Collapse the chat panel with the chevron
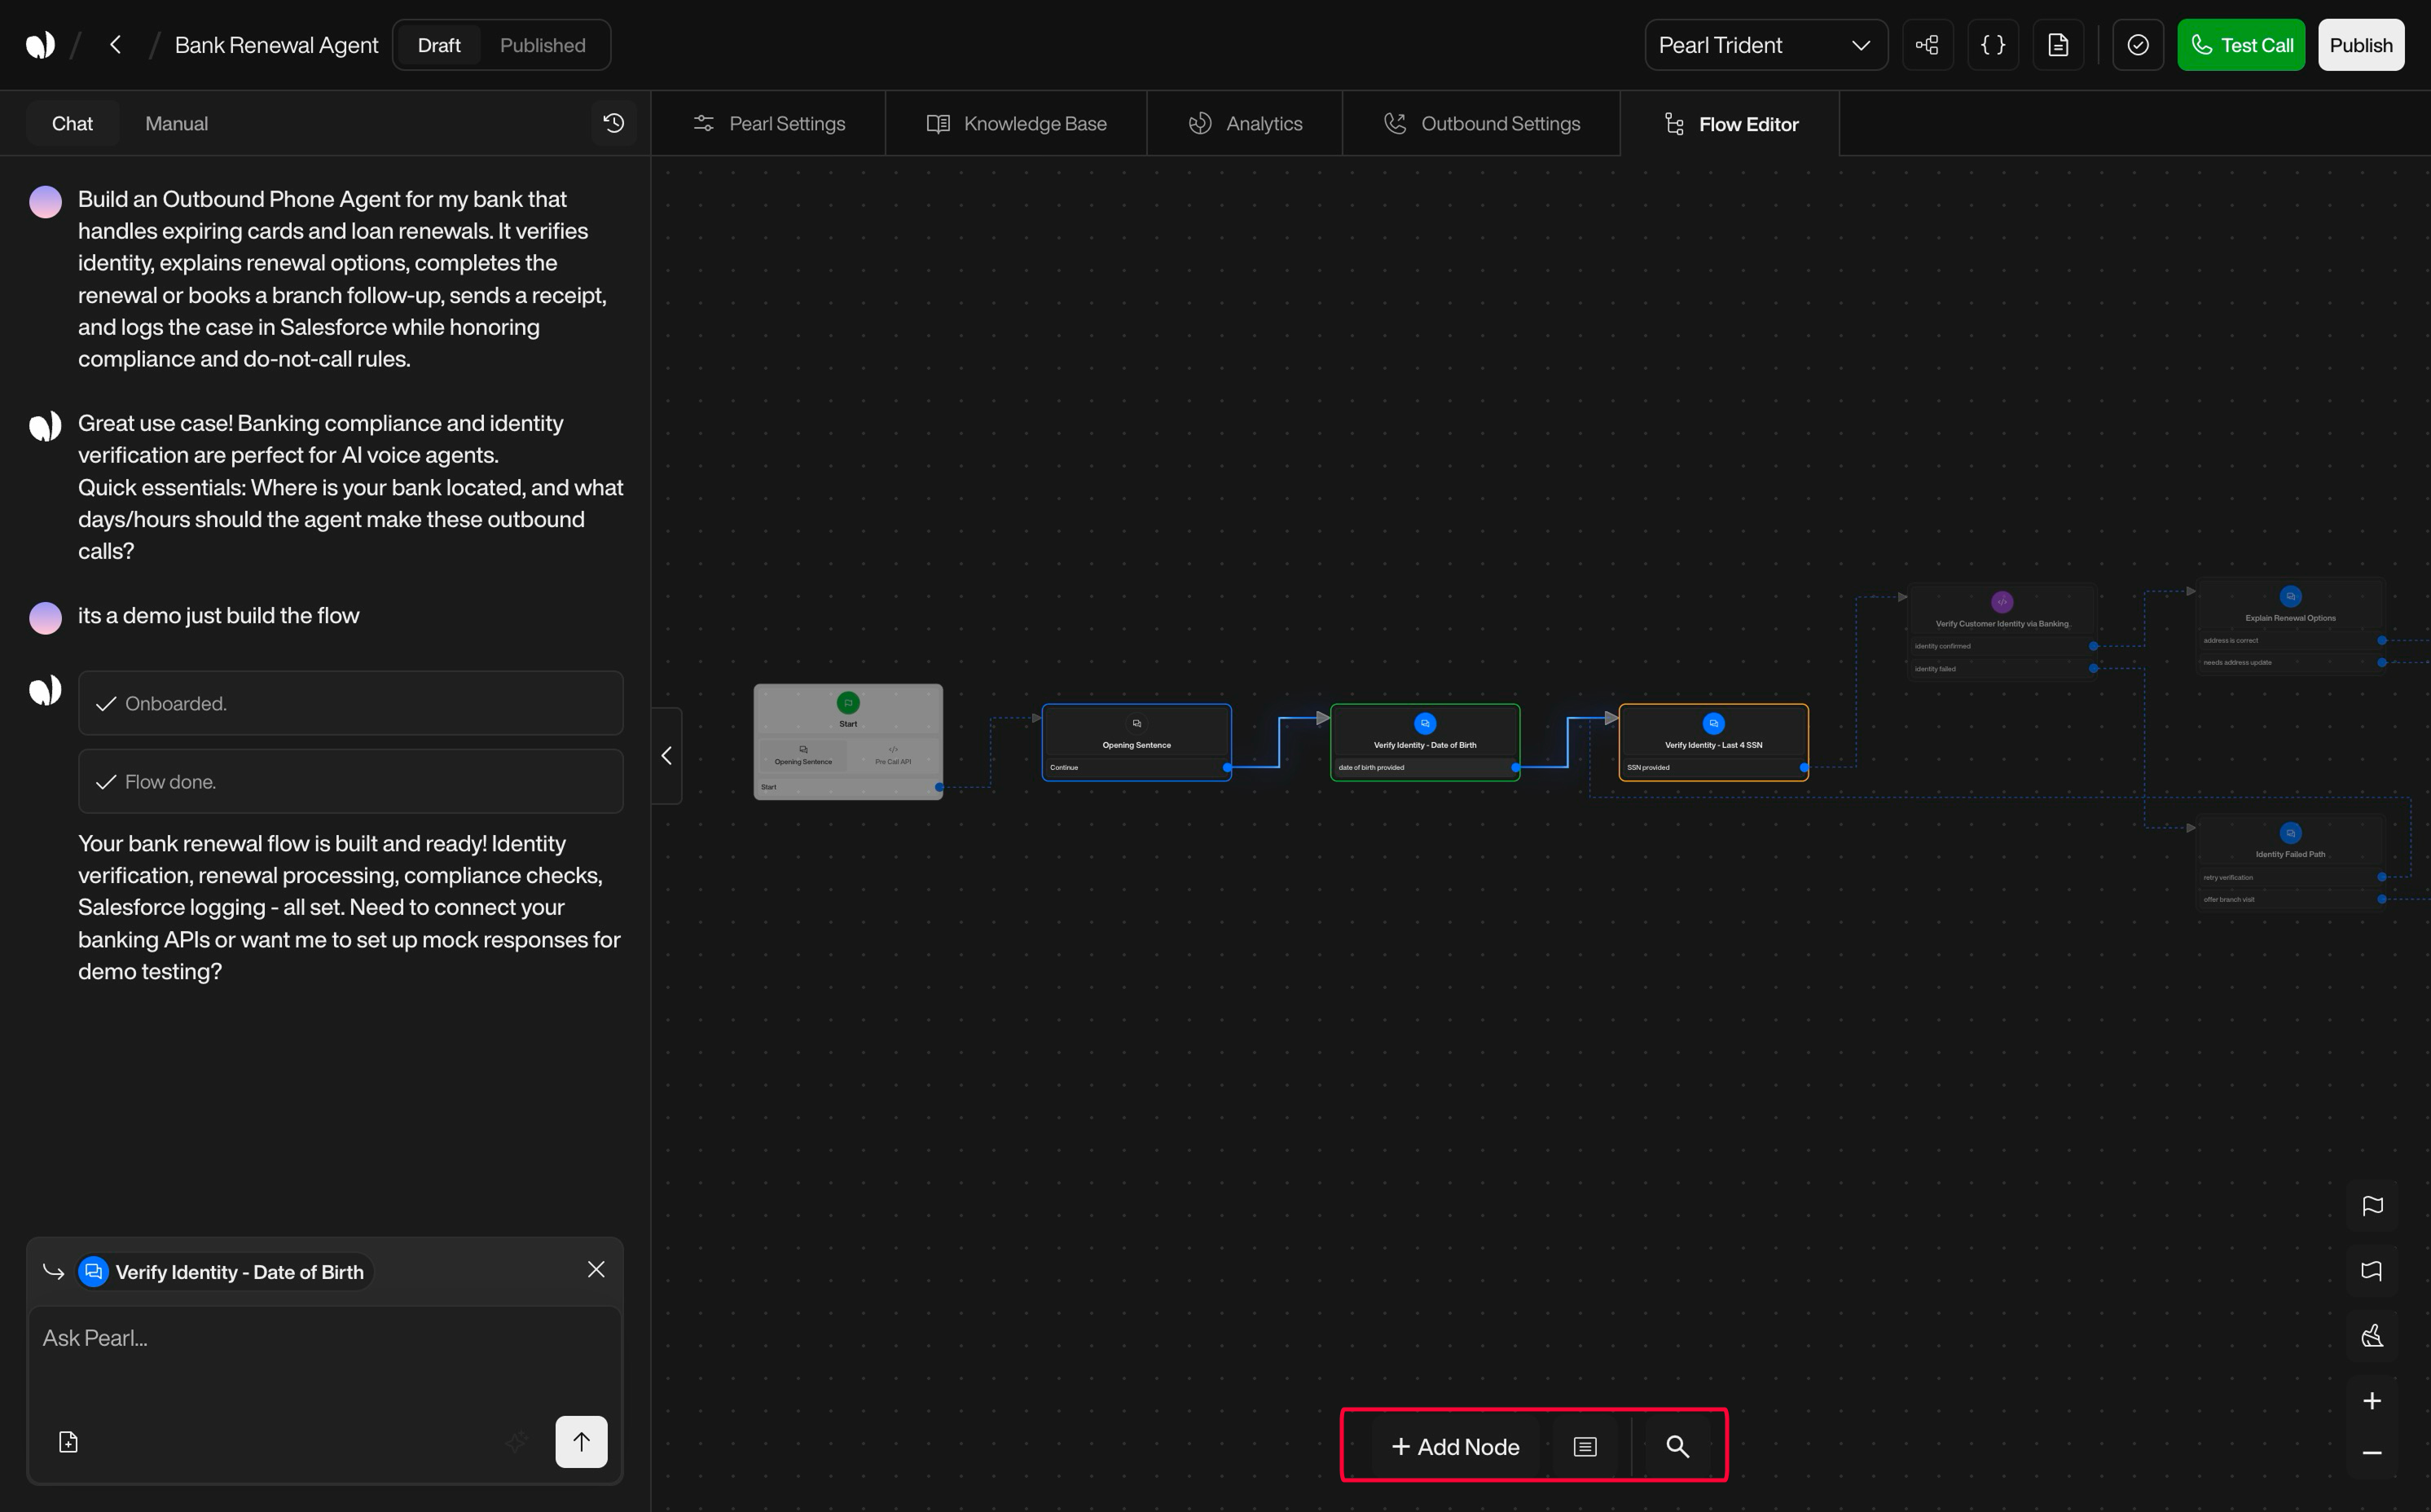 click(x=666, y=755)
